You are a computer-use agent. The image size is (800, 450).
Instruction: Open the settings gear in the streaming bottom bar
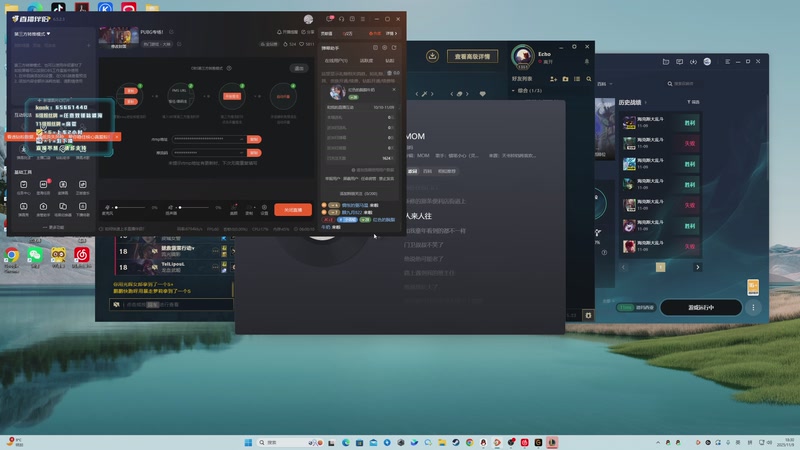pos(264,208)
